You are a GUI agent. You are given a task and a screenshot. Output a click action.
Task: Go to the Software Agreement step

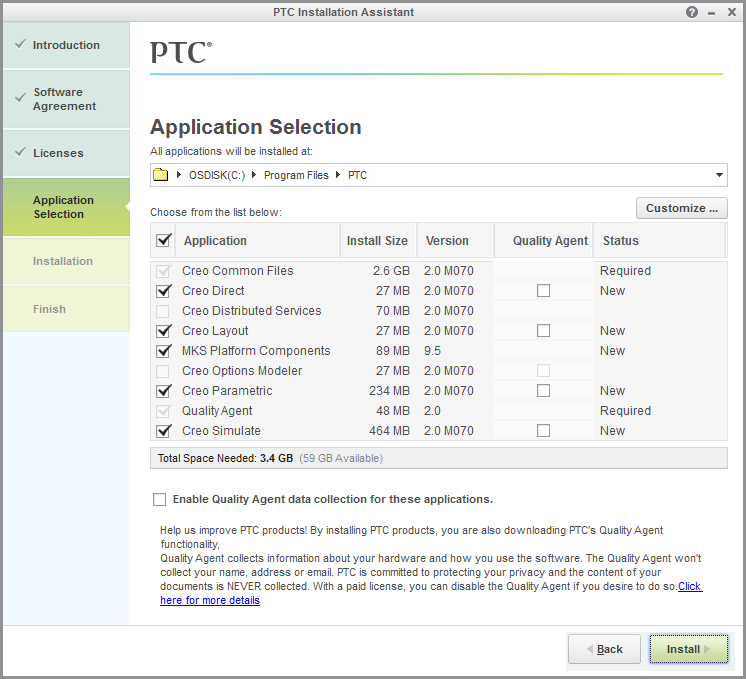(67, 99)
